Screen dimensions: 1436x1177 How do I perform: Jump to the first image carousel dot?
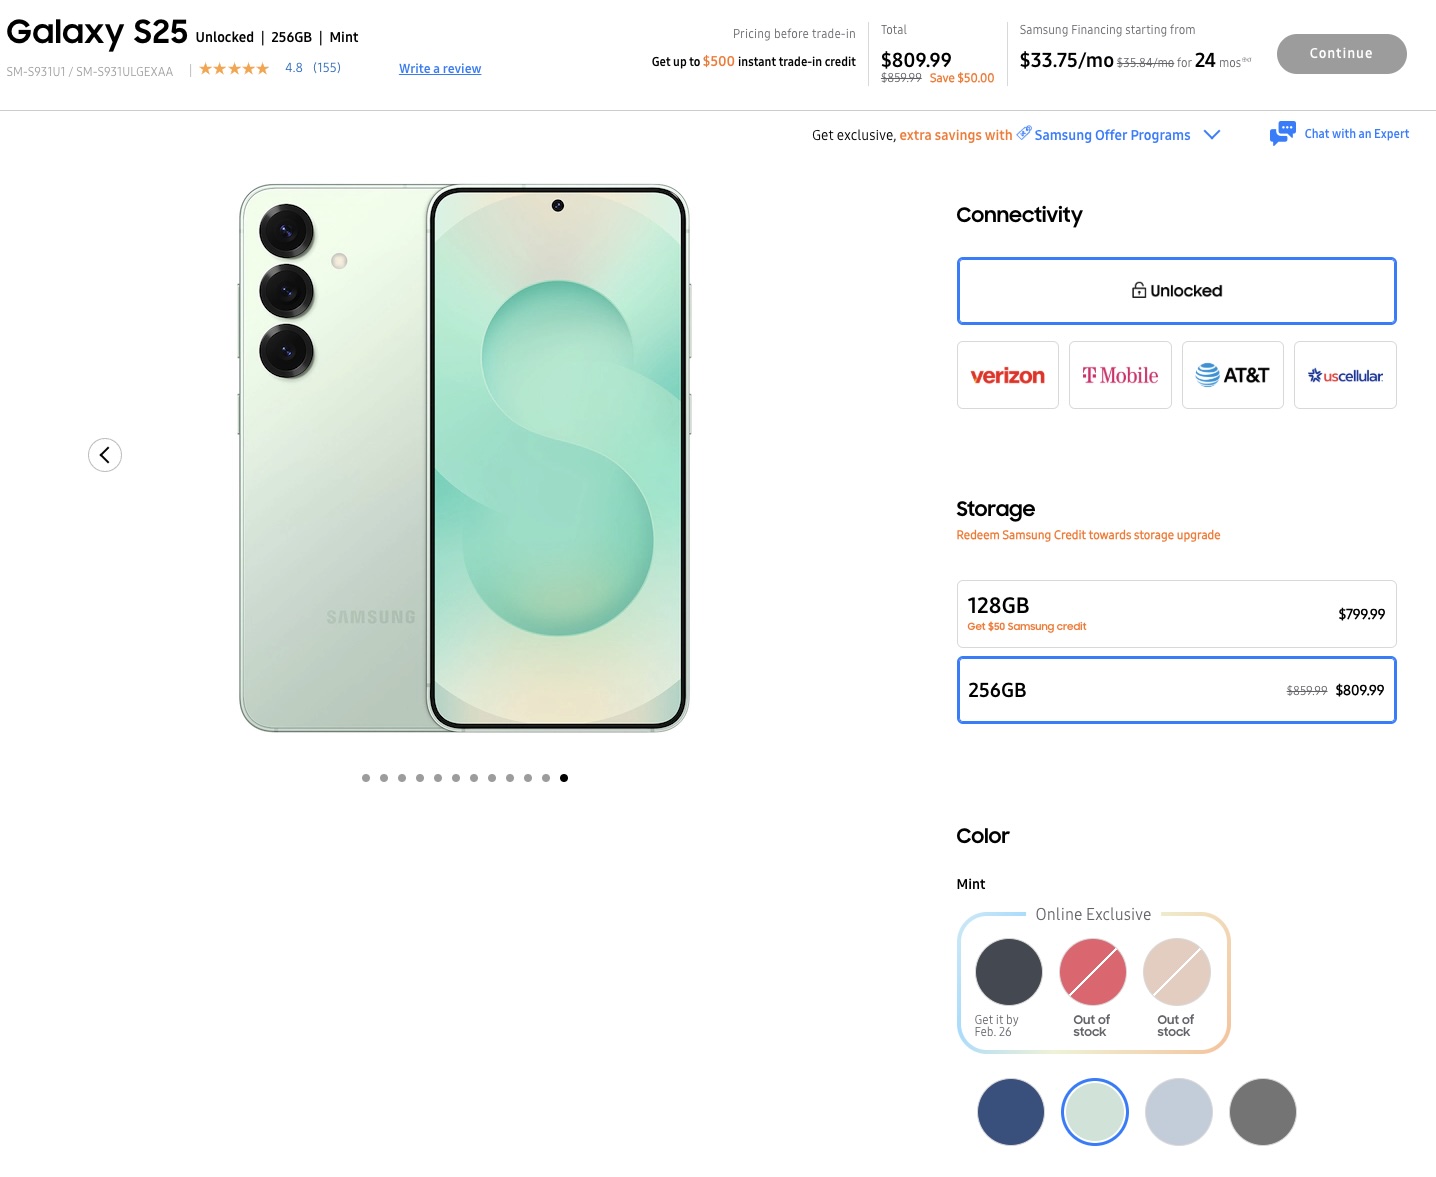tap(366, 778)
